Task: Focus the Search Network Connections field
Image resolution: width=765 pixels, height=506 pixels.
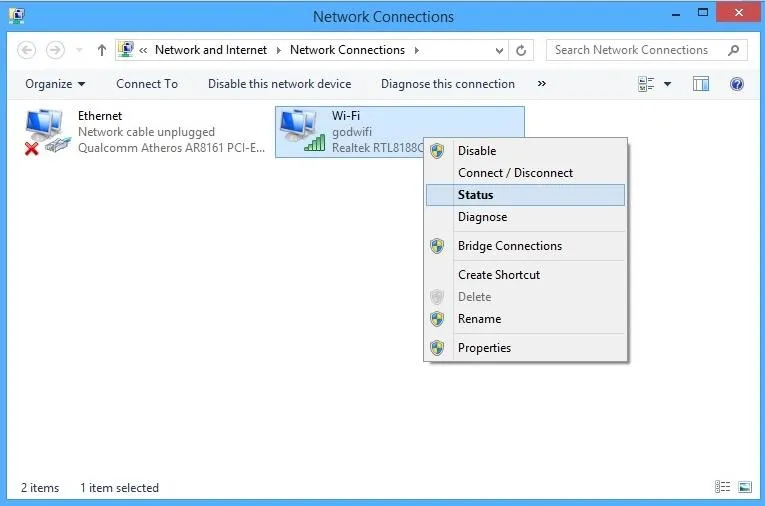Action: pyautogui.click(x=646, y=50)
